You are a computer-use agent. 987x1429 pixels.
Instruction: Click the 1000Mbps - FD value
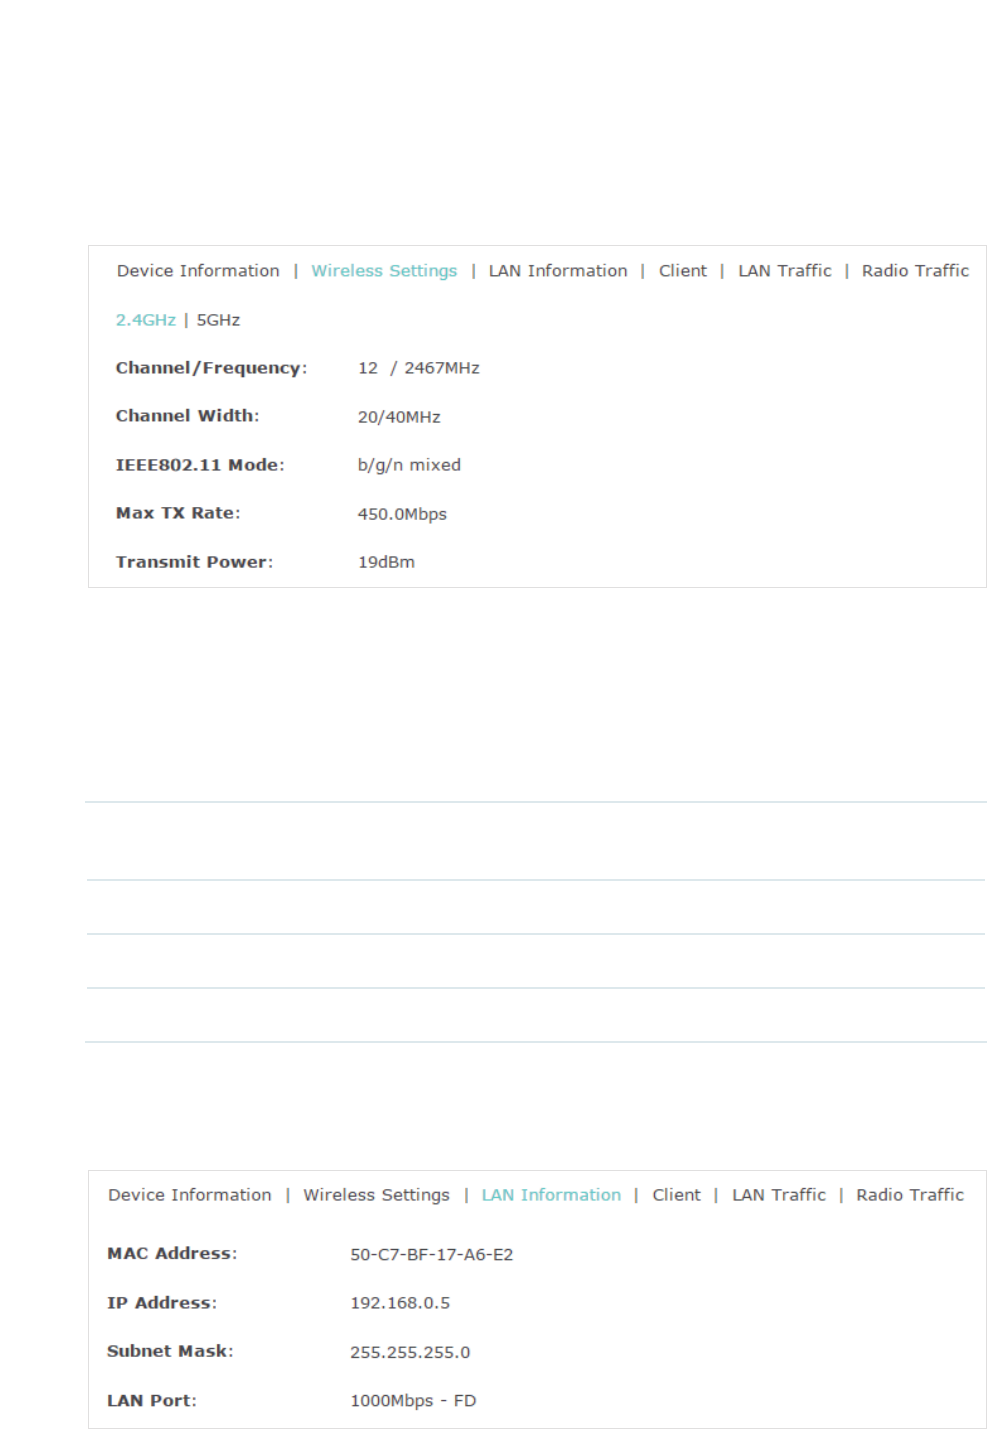pyautogui.click(x=413, y=1401)
